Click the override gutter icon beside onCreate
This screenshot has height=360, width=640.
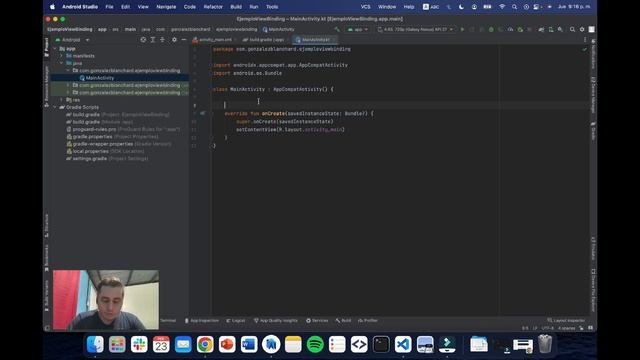pos(202,113)
